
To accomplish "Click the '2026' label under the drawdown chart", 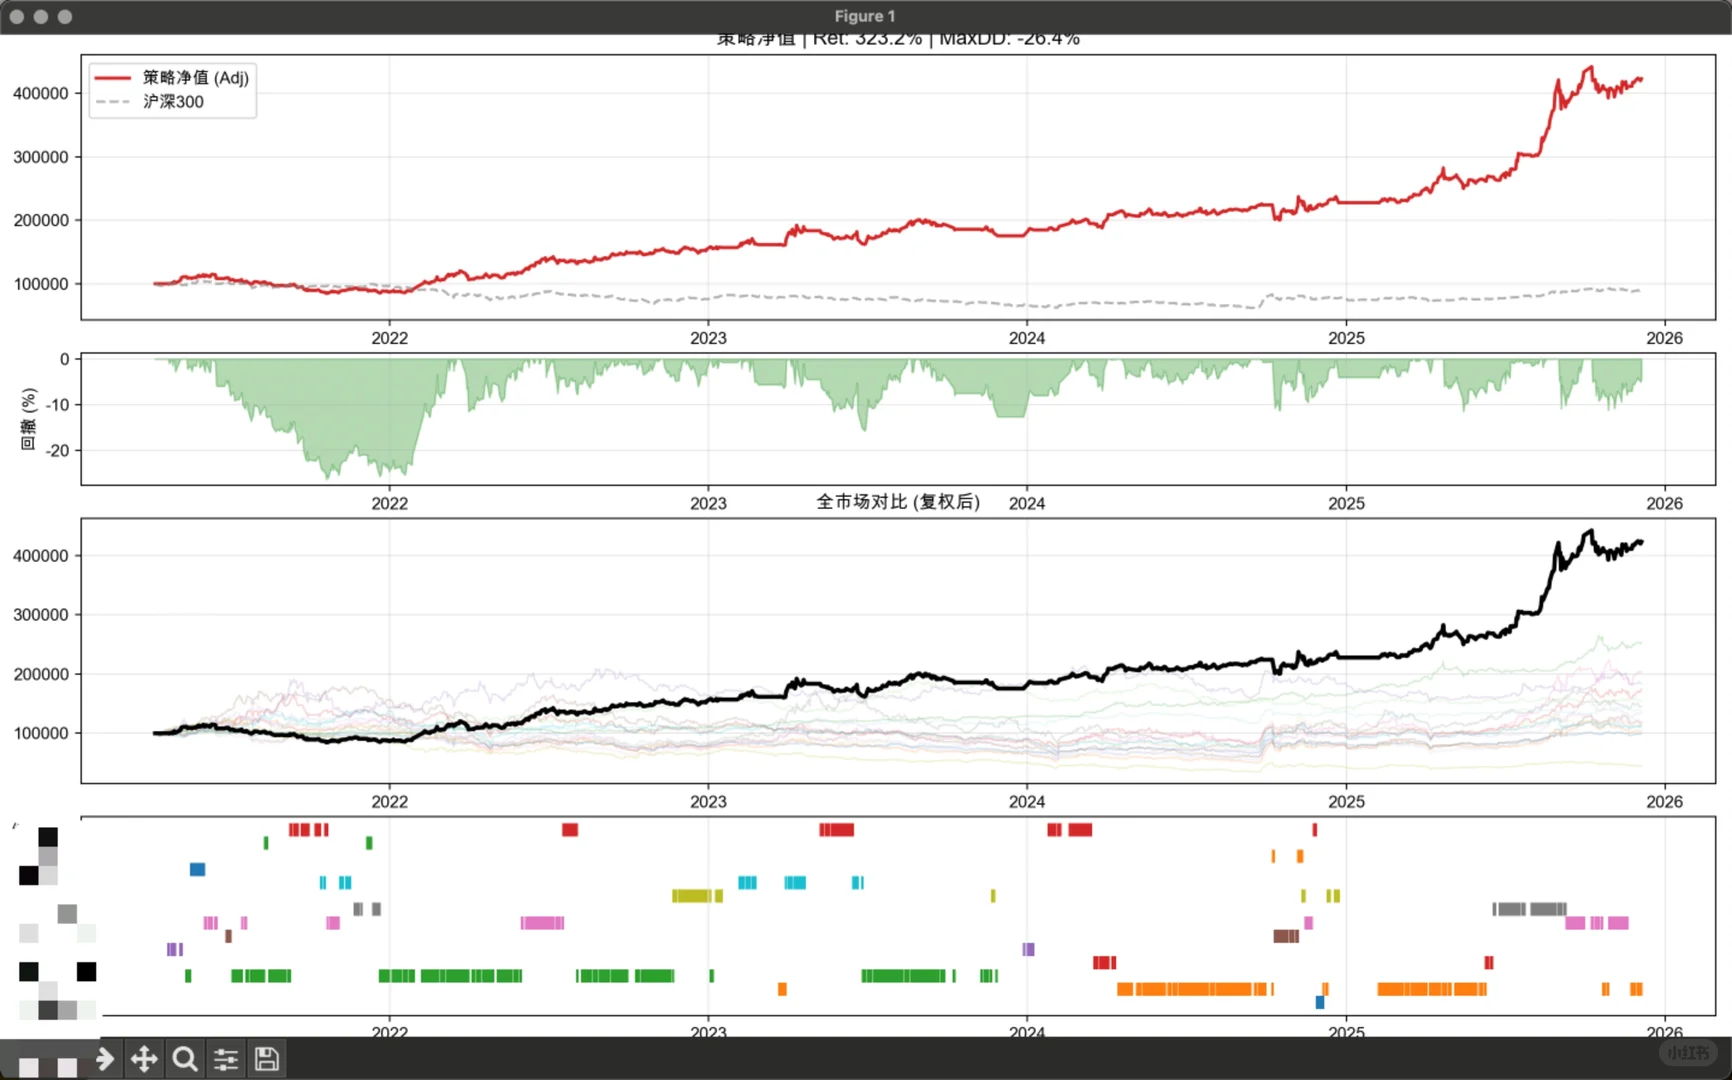I will pyautogui.click(x=1664, y=503).
